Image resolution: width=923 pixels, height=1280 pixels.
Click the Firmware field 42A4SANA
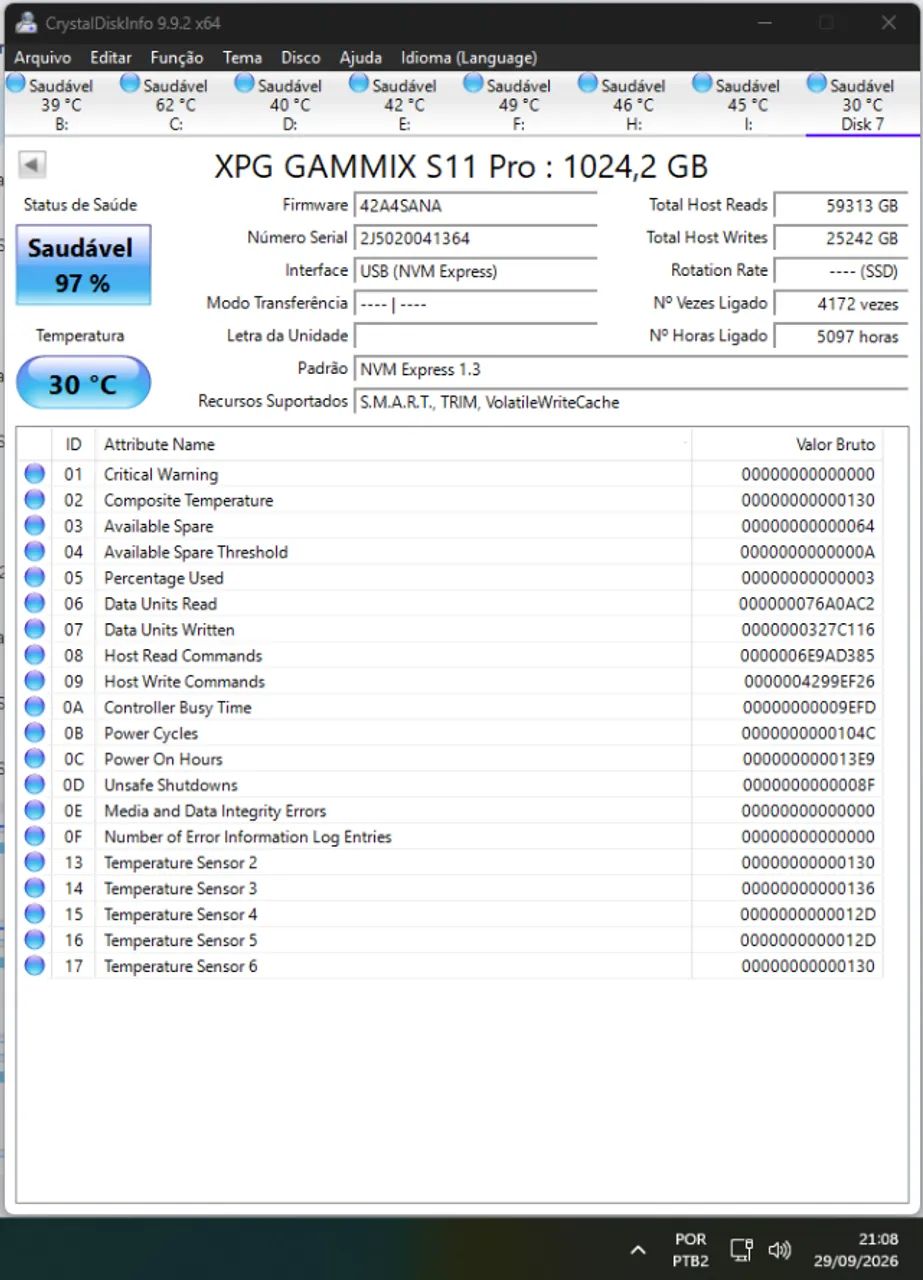476,205
